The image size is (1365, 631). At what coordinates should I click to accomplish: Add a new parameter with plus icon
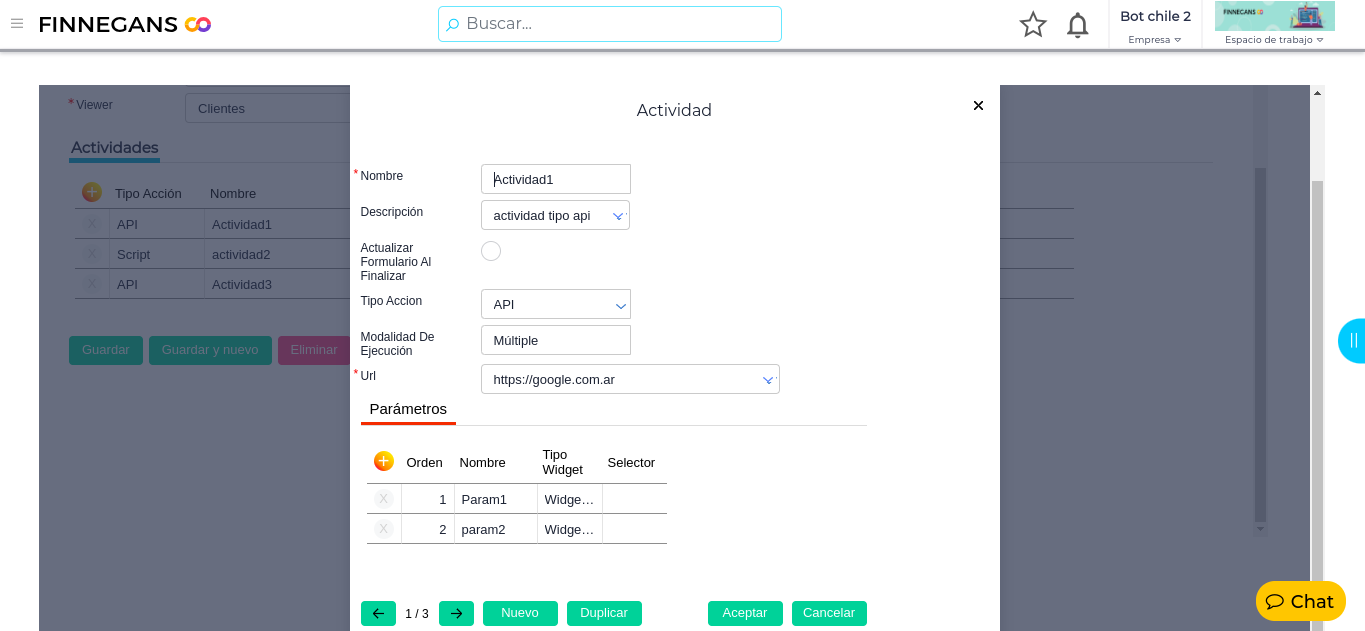pos(384,461)
